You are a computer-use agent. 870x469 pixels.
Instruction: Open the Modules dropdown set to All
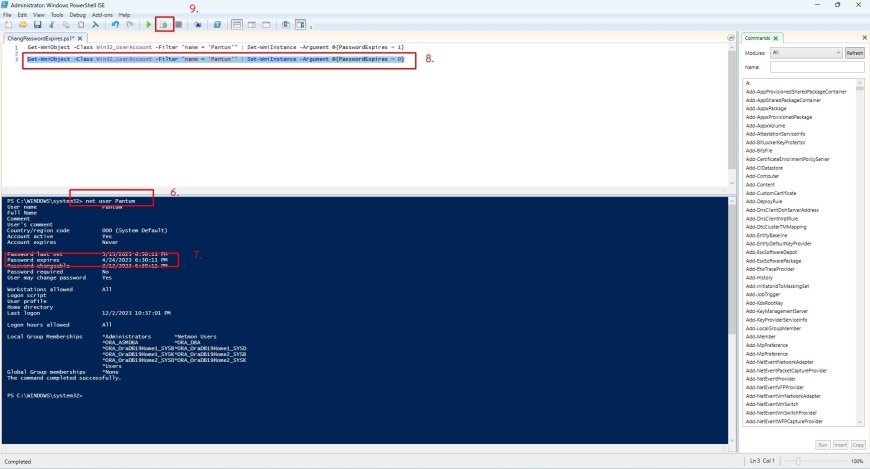pyautogui.click(x=806, y=53)
